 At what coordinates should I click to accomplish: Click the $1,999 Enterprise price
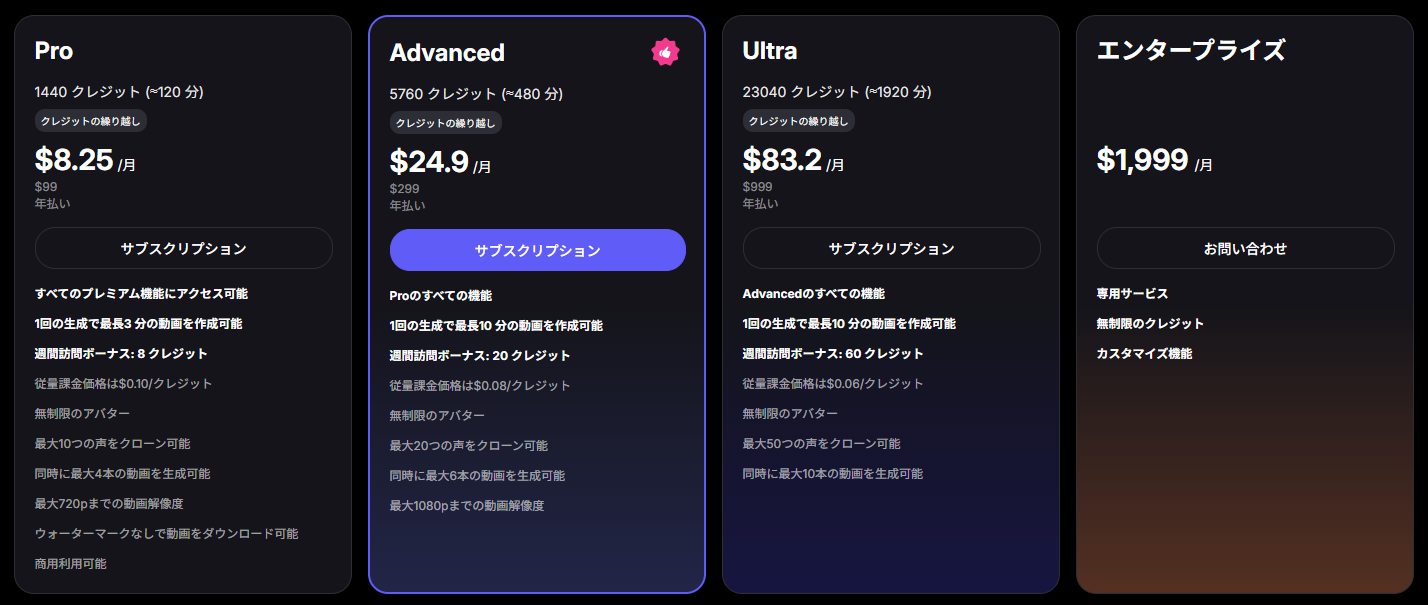[1142, 160]
